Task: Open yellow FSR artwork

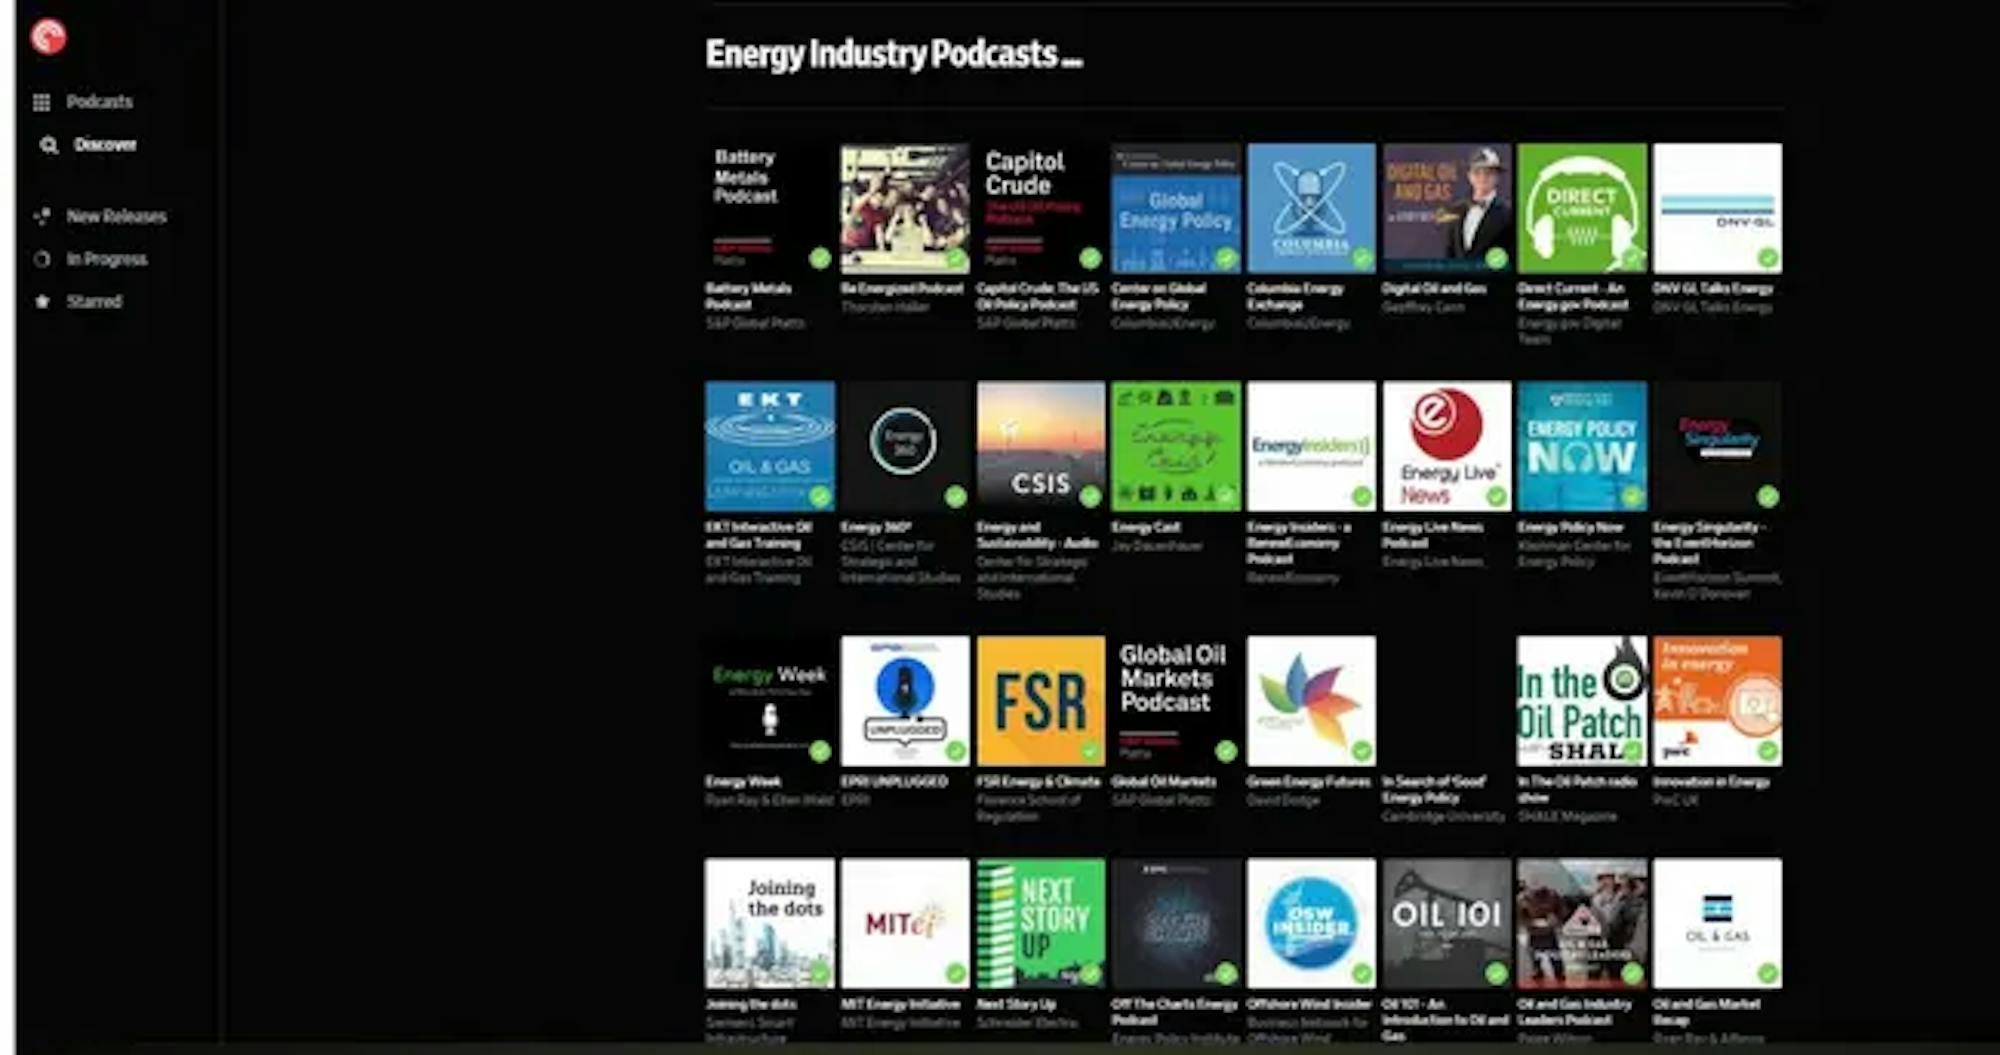Action: point(1040,701)
